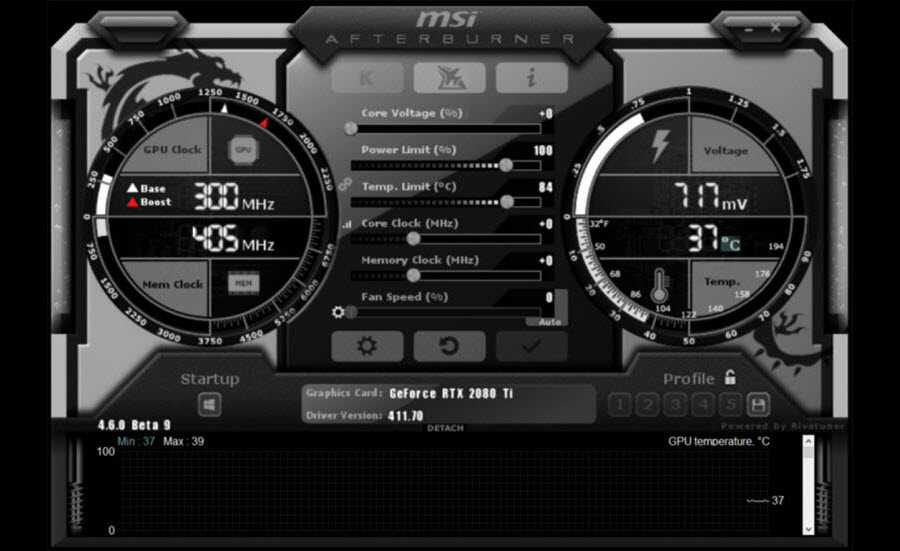Image resolution: width=900 pixels, height=551 pixels.
Task: Click the MEM chip icon in clock gauge
Action: (243, 284)
